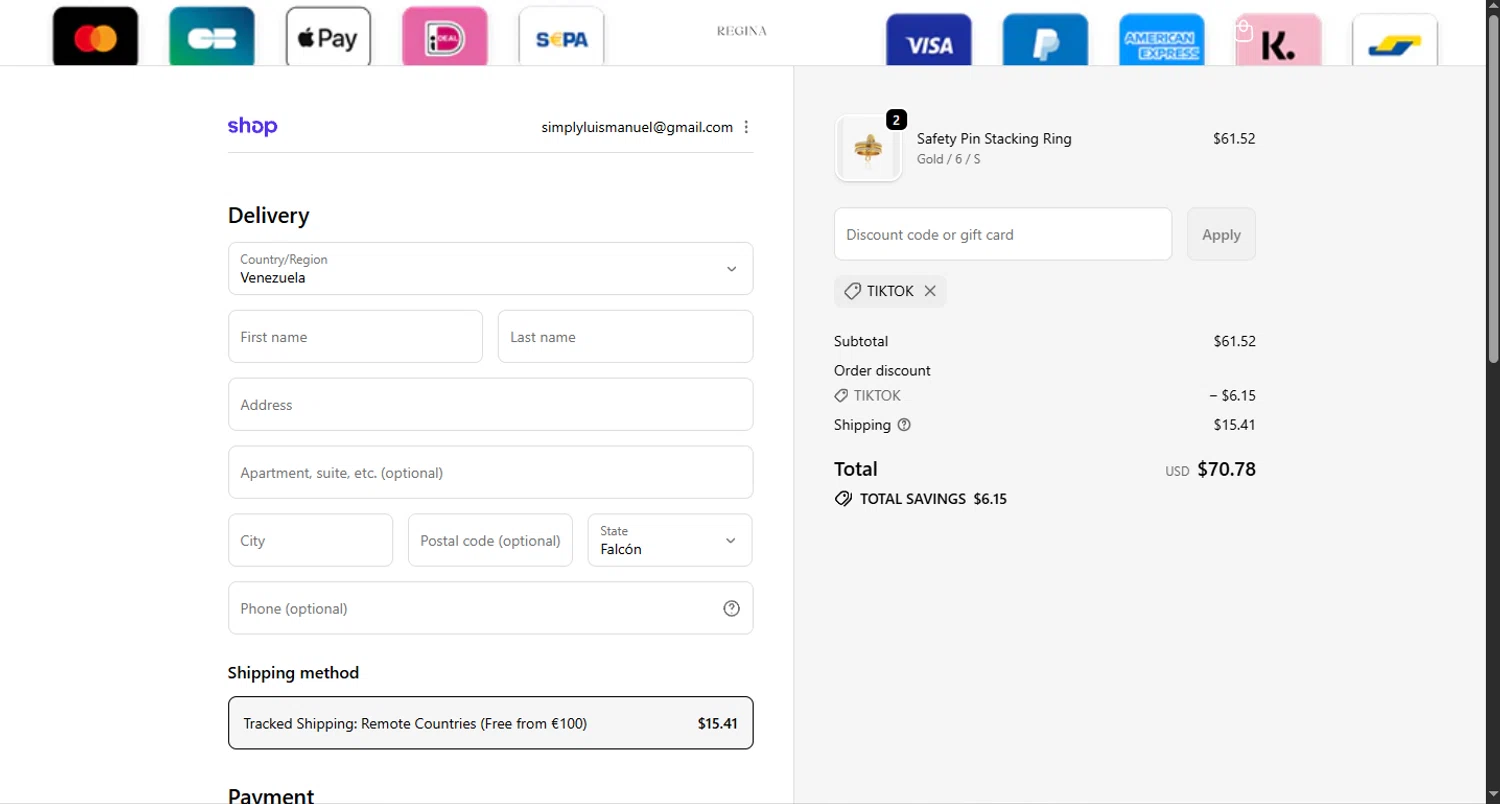Click the Safety Pin Stacking Ring title
The image size is (1500, 804).
994,139
